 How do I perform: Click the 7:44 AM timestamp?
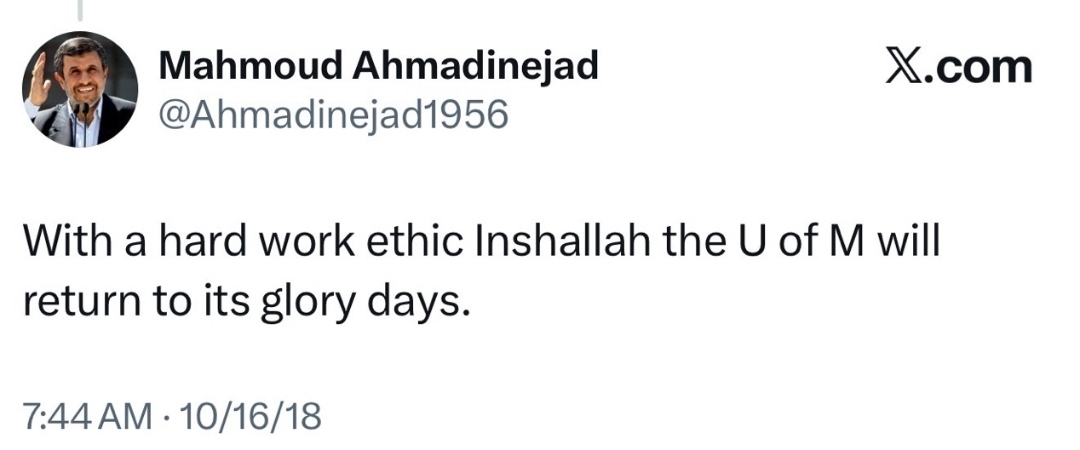[86, 414]
